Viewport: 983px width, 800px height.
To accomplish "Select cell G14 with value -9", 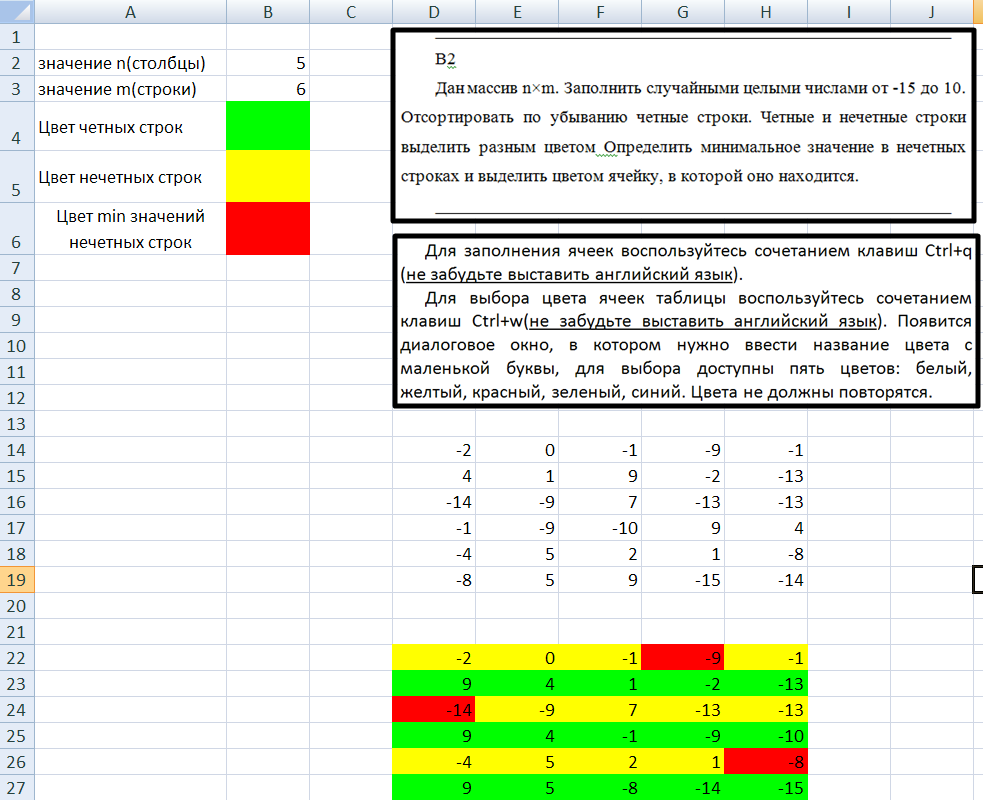I will click(x=683, y=450).
